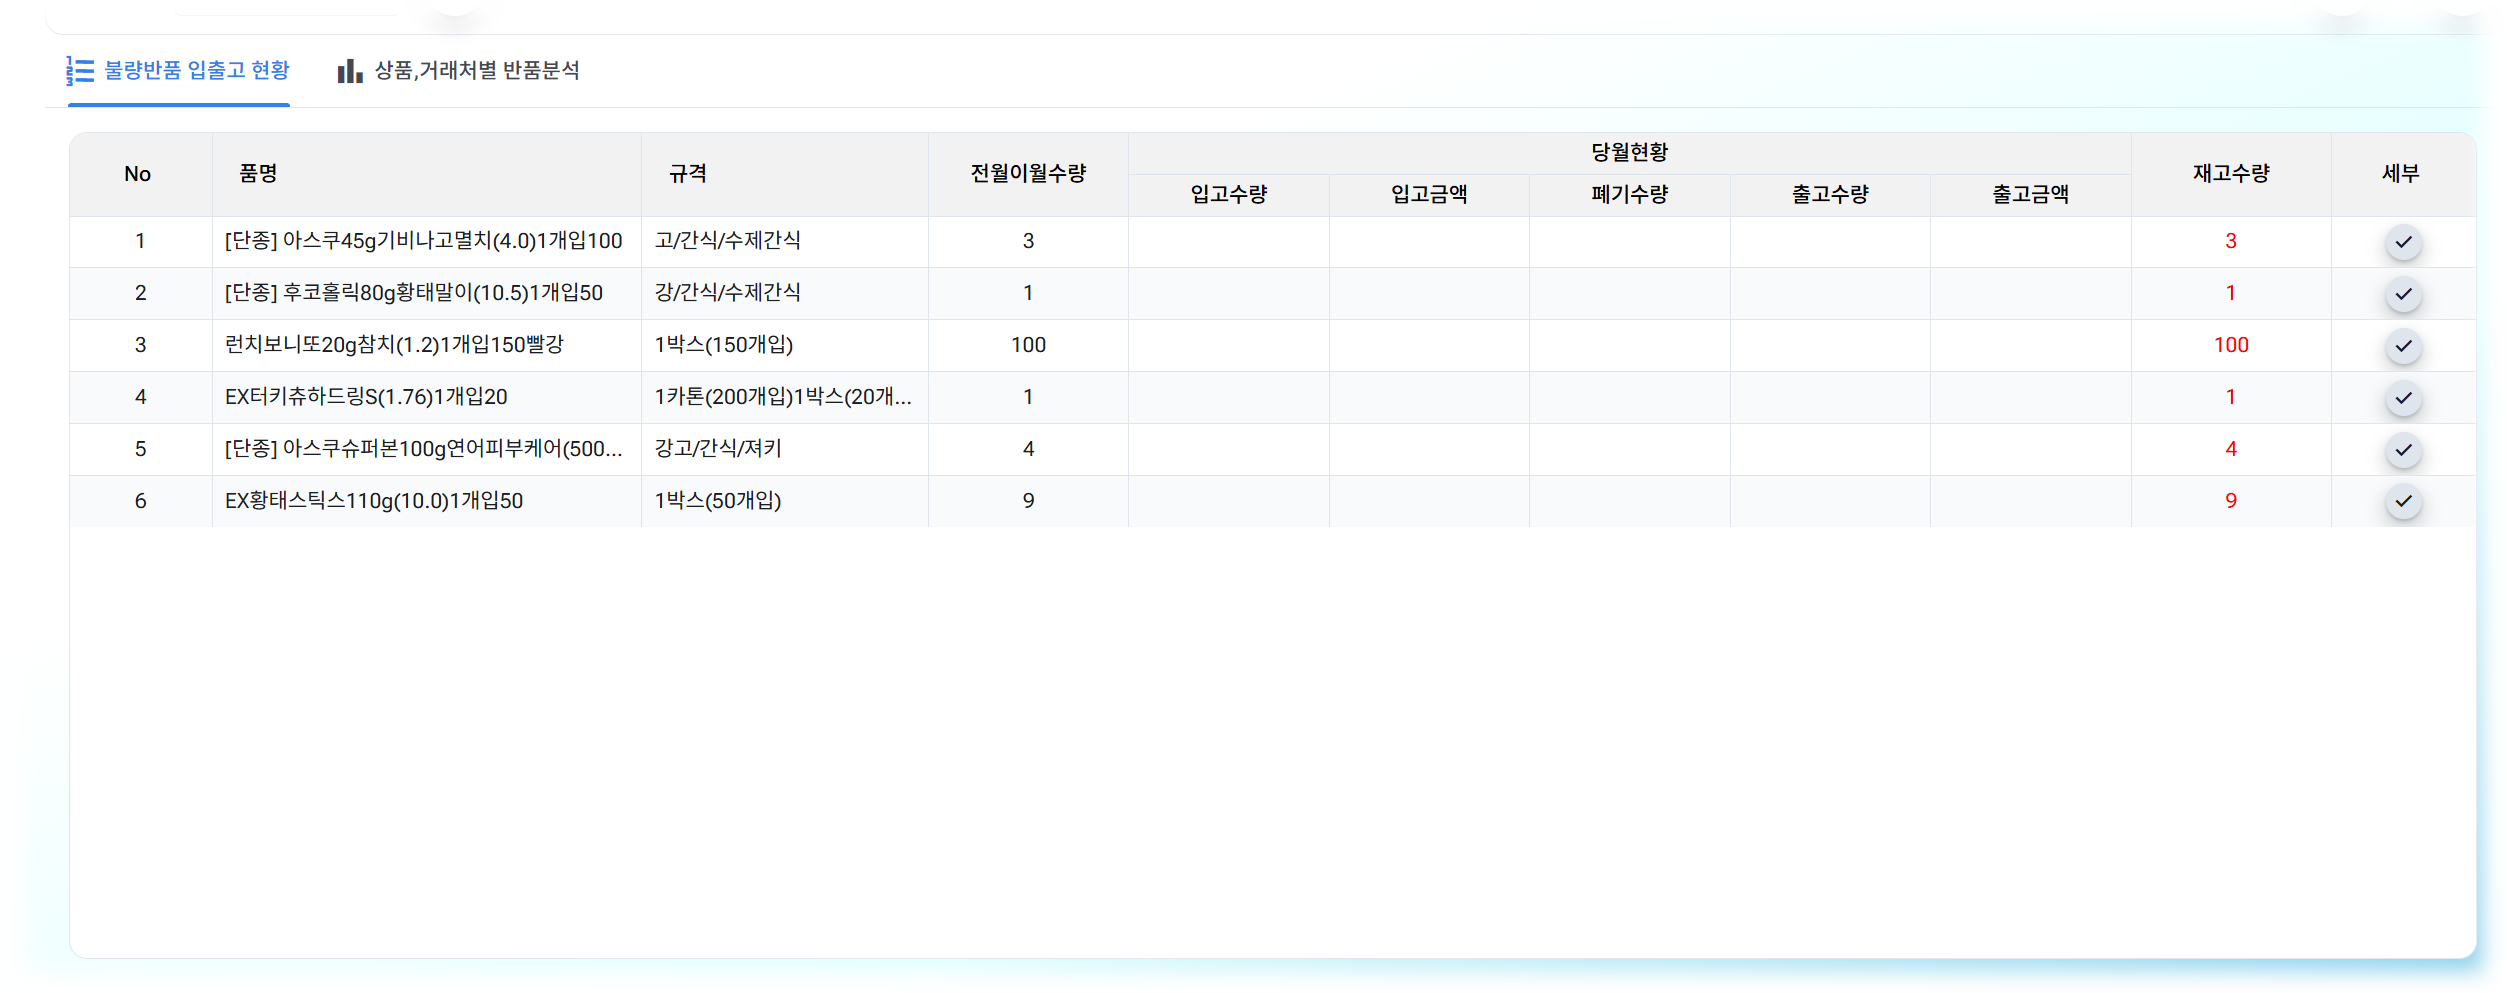Select the 1박스(50개입) spec cell
This screenshot has height=993, width=2507.
click(x=717, y=501)
